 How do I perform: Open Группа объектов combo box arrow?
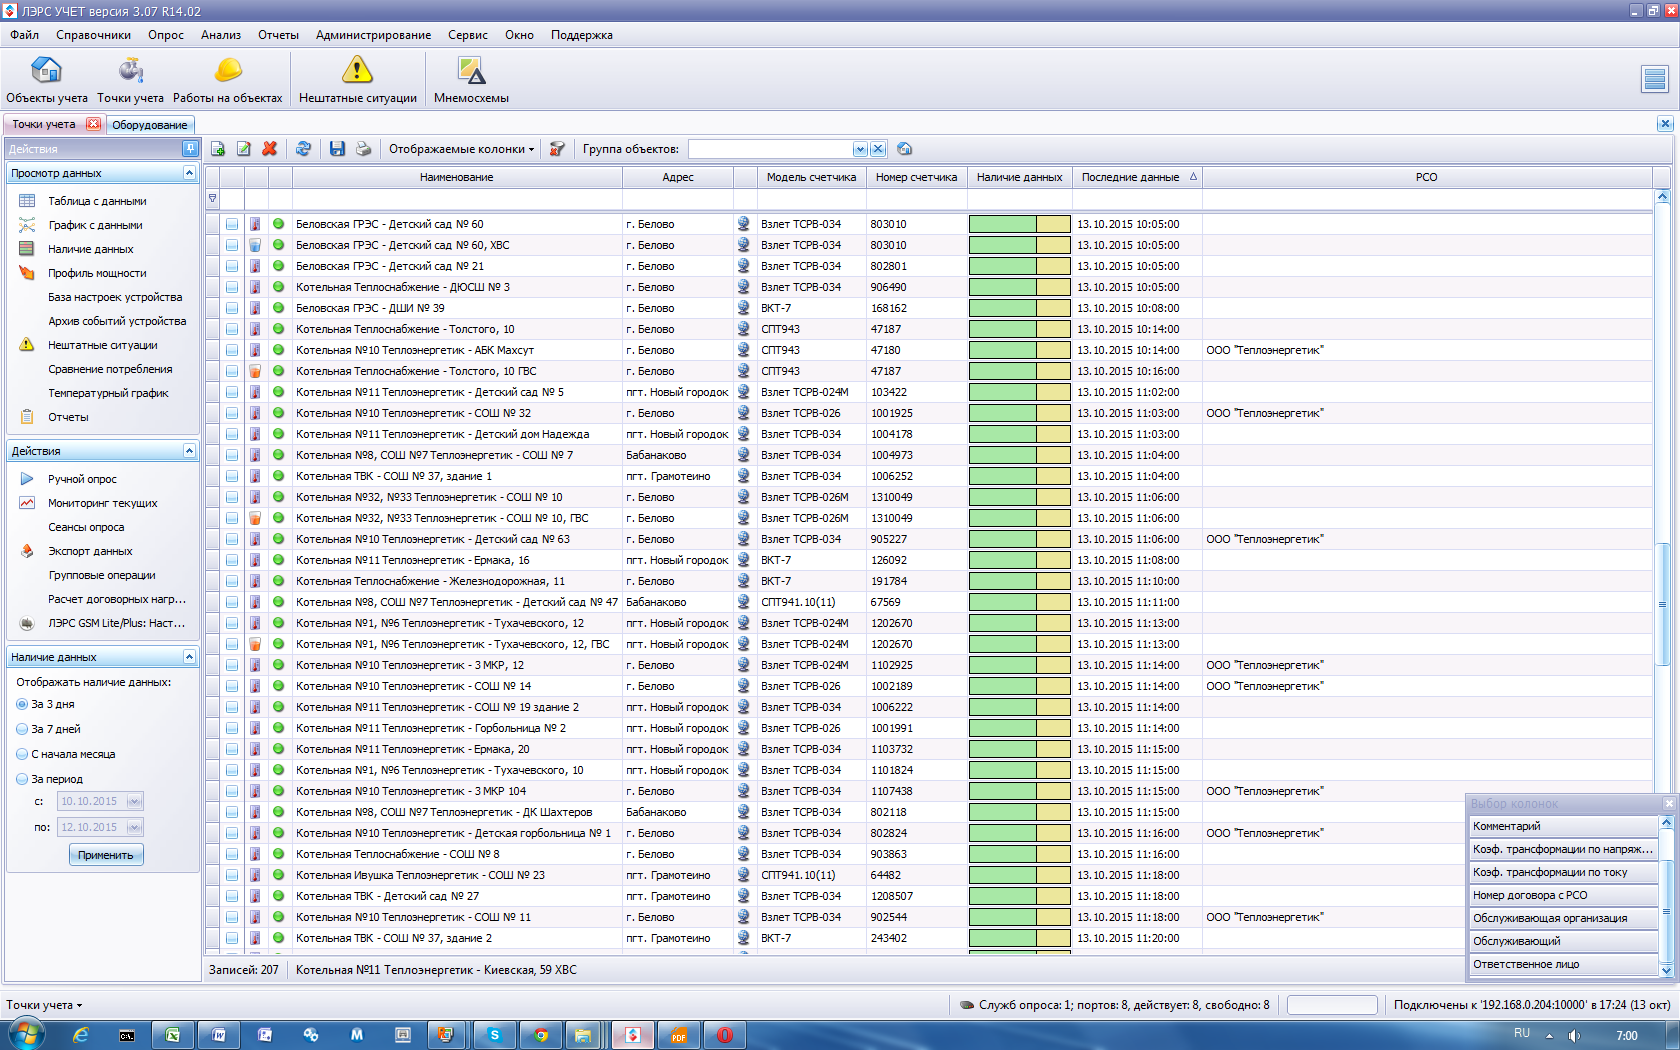pyautogui.click(x=860, y=149)
